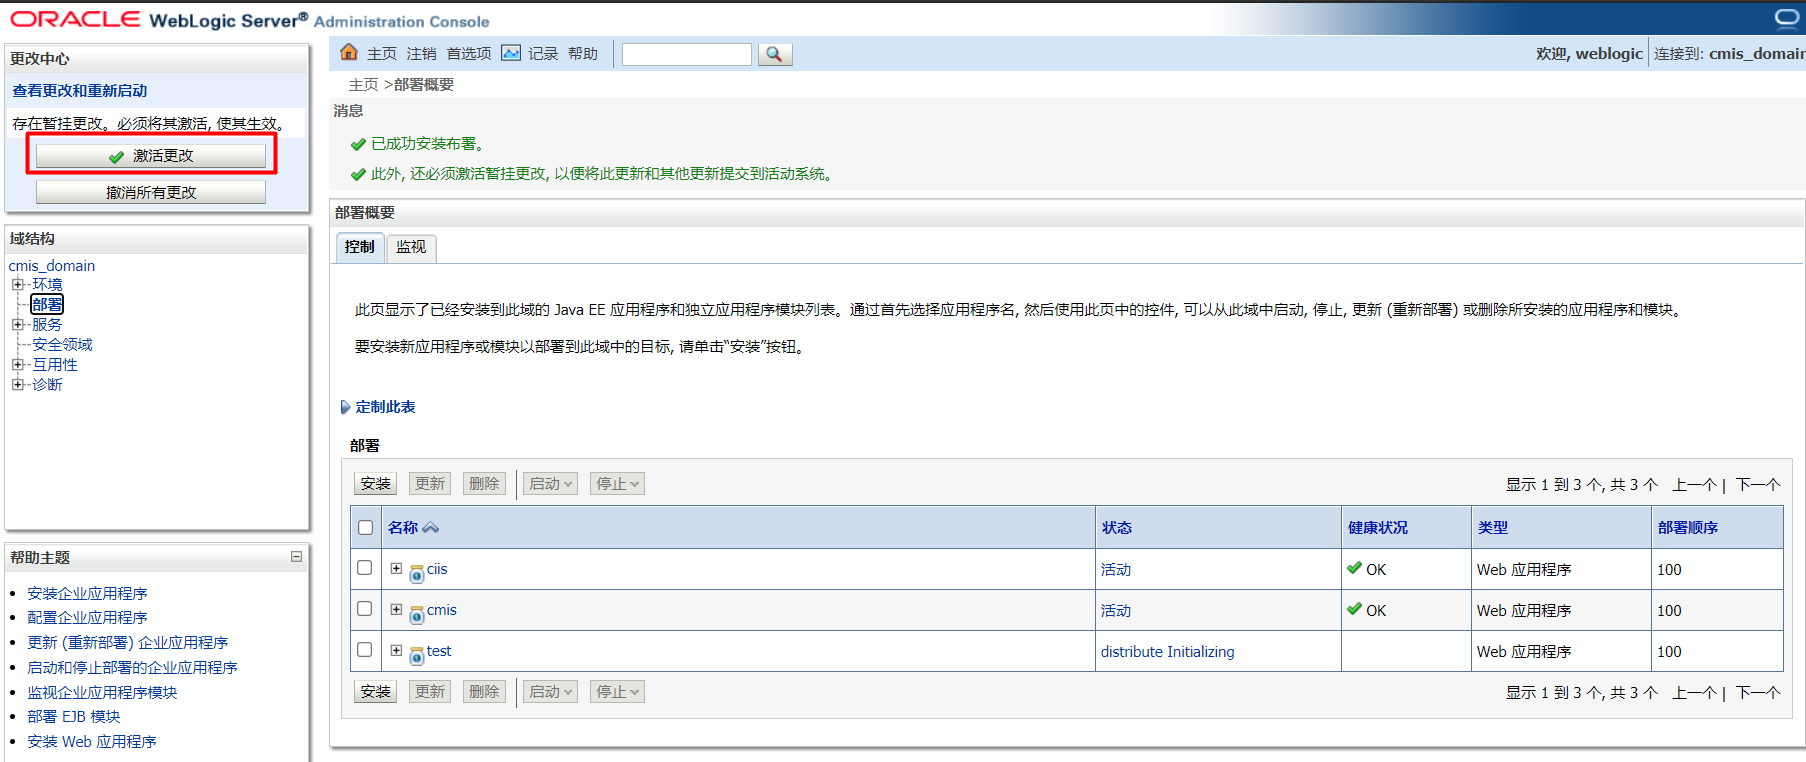The height and width of the screenshot is (762, 1806).
Task: Check the checkbox for the test row
Action: pyautogui.click(x=365, y=650)
